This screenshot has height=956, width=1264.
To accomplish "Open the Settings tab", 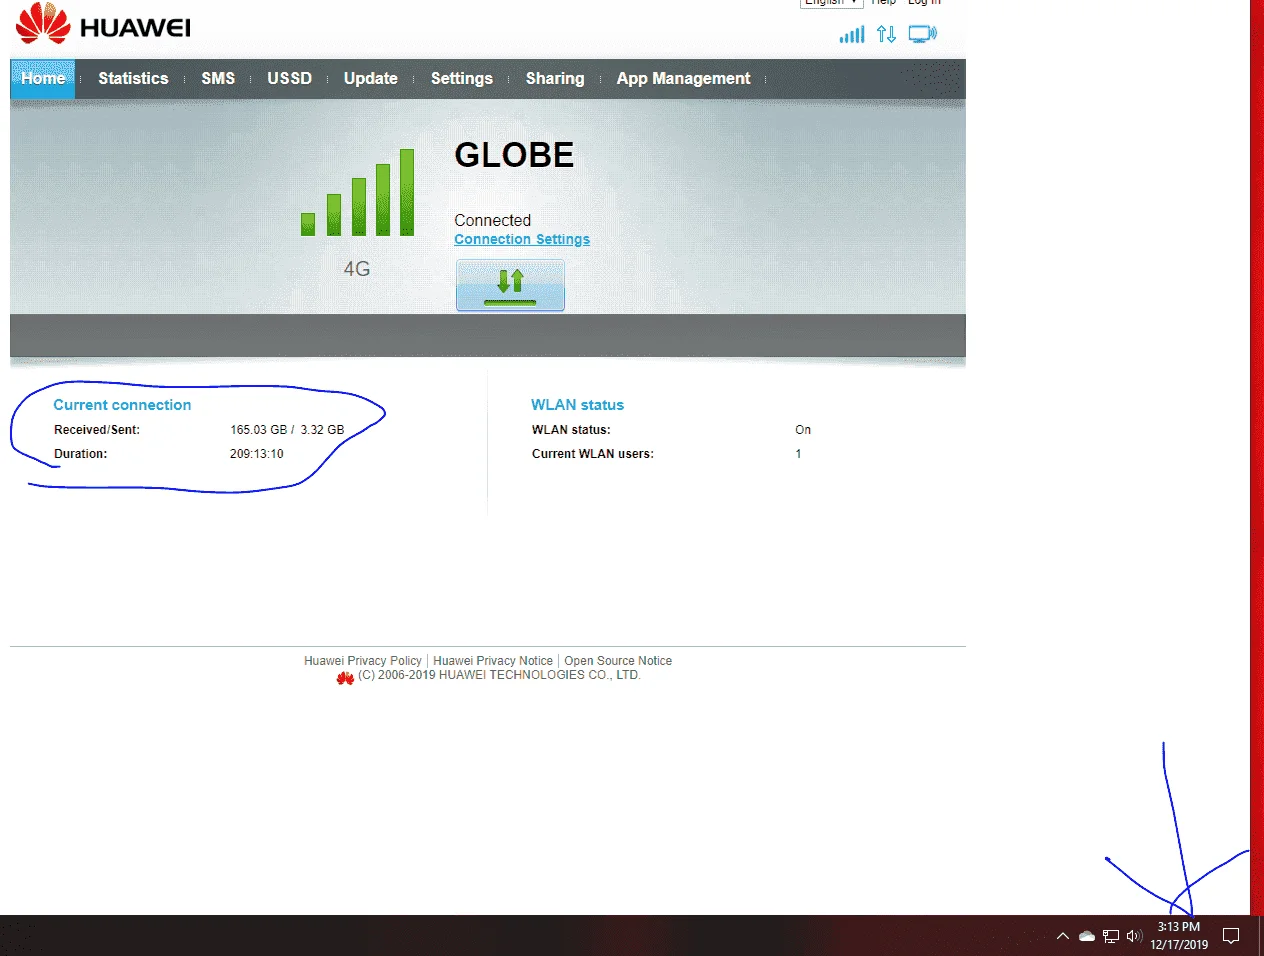I will 462,78.
